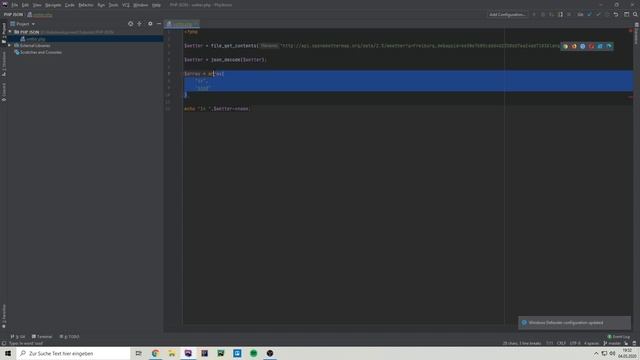This screenshot has height=360, width=640.
Task: Click the Rollback undo arrow in toolbar
Action: 616,14
